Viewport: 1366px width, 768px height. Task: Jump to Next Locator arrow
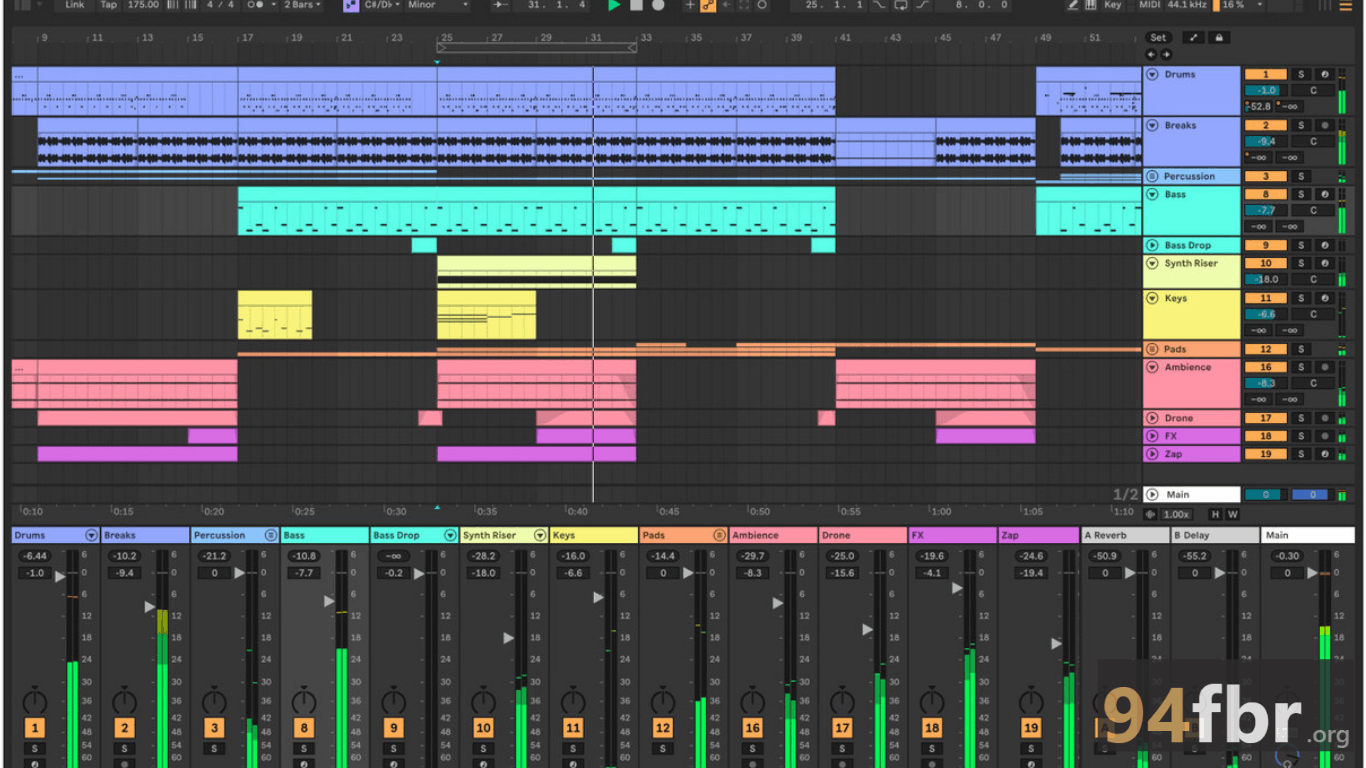pos(1164,54)
